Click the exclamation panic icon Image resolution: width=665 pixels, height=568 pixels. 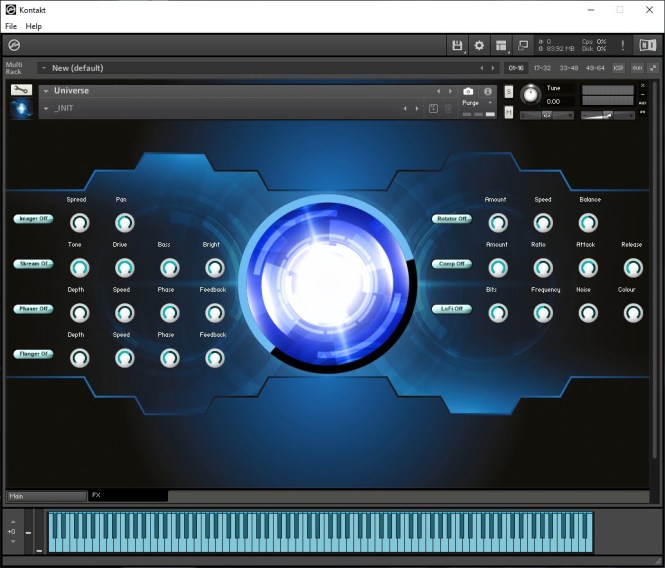(x=622, y=45)
